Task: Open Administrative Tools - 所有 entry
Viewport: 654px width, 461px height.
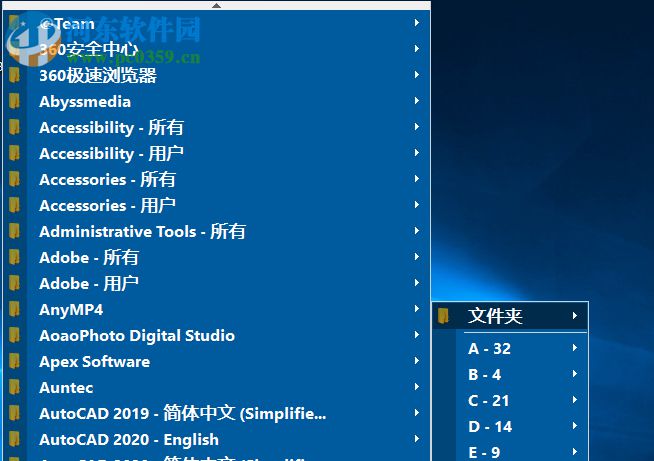Action: tap(217, 231)
